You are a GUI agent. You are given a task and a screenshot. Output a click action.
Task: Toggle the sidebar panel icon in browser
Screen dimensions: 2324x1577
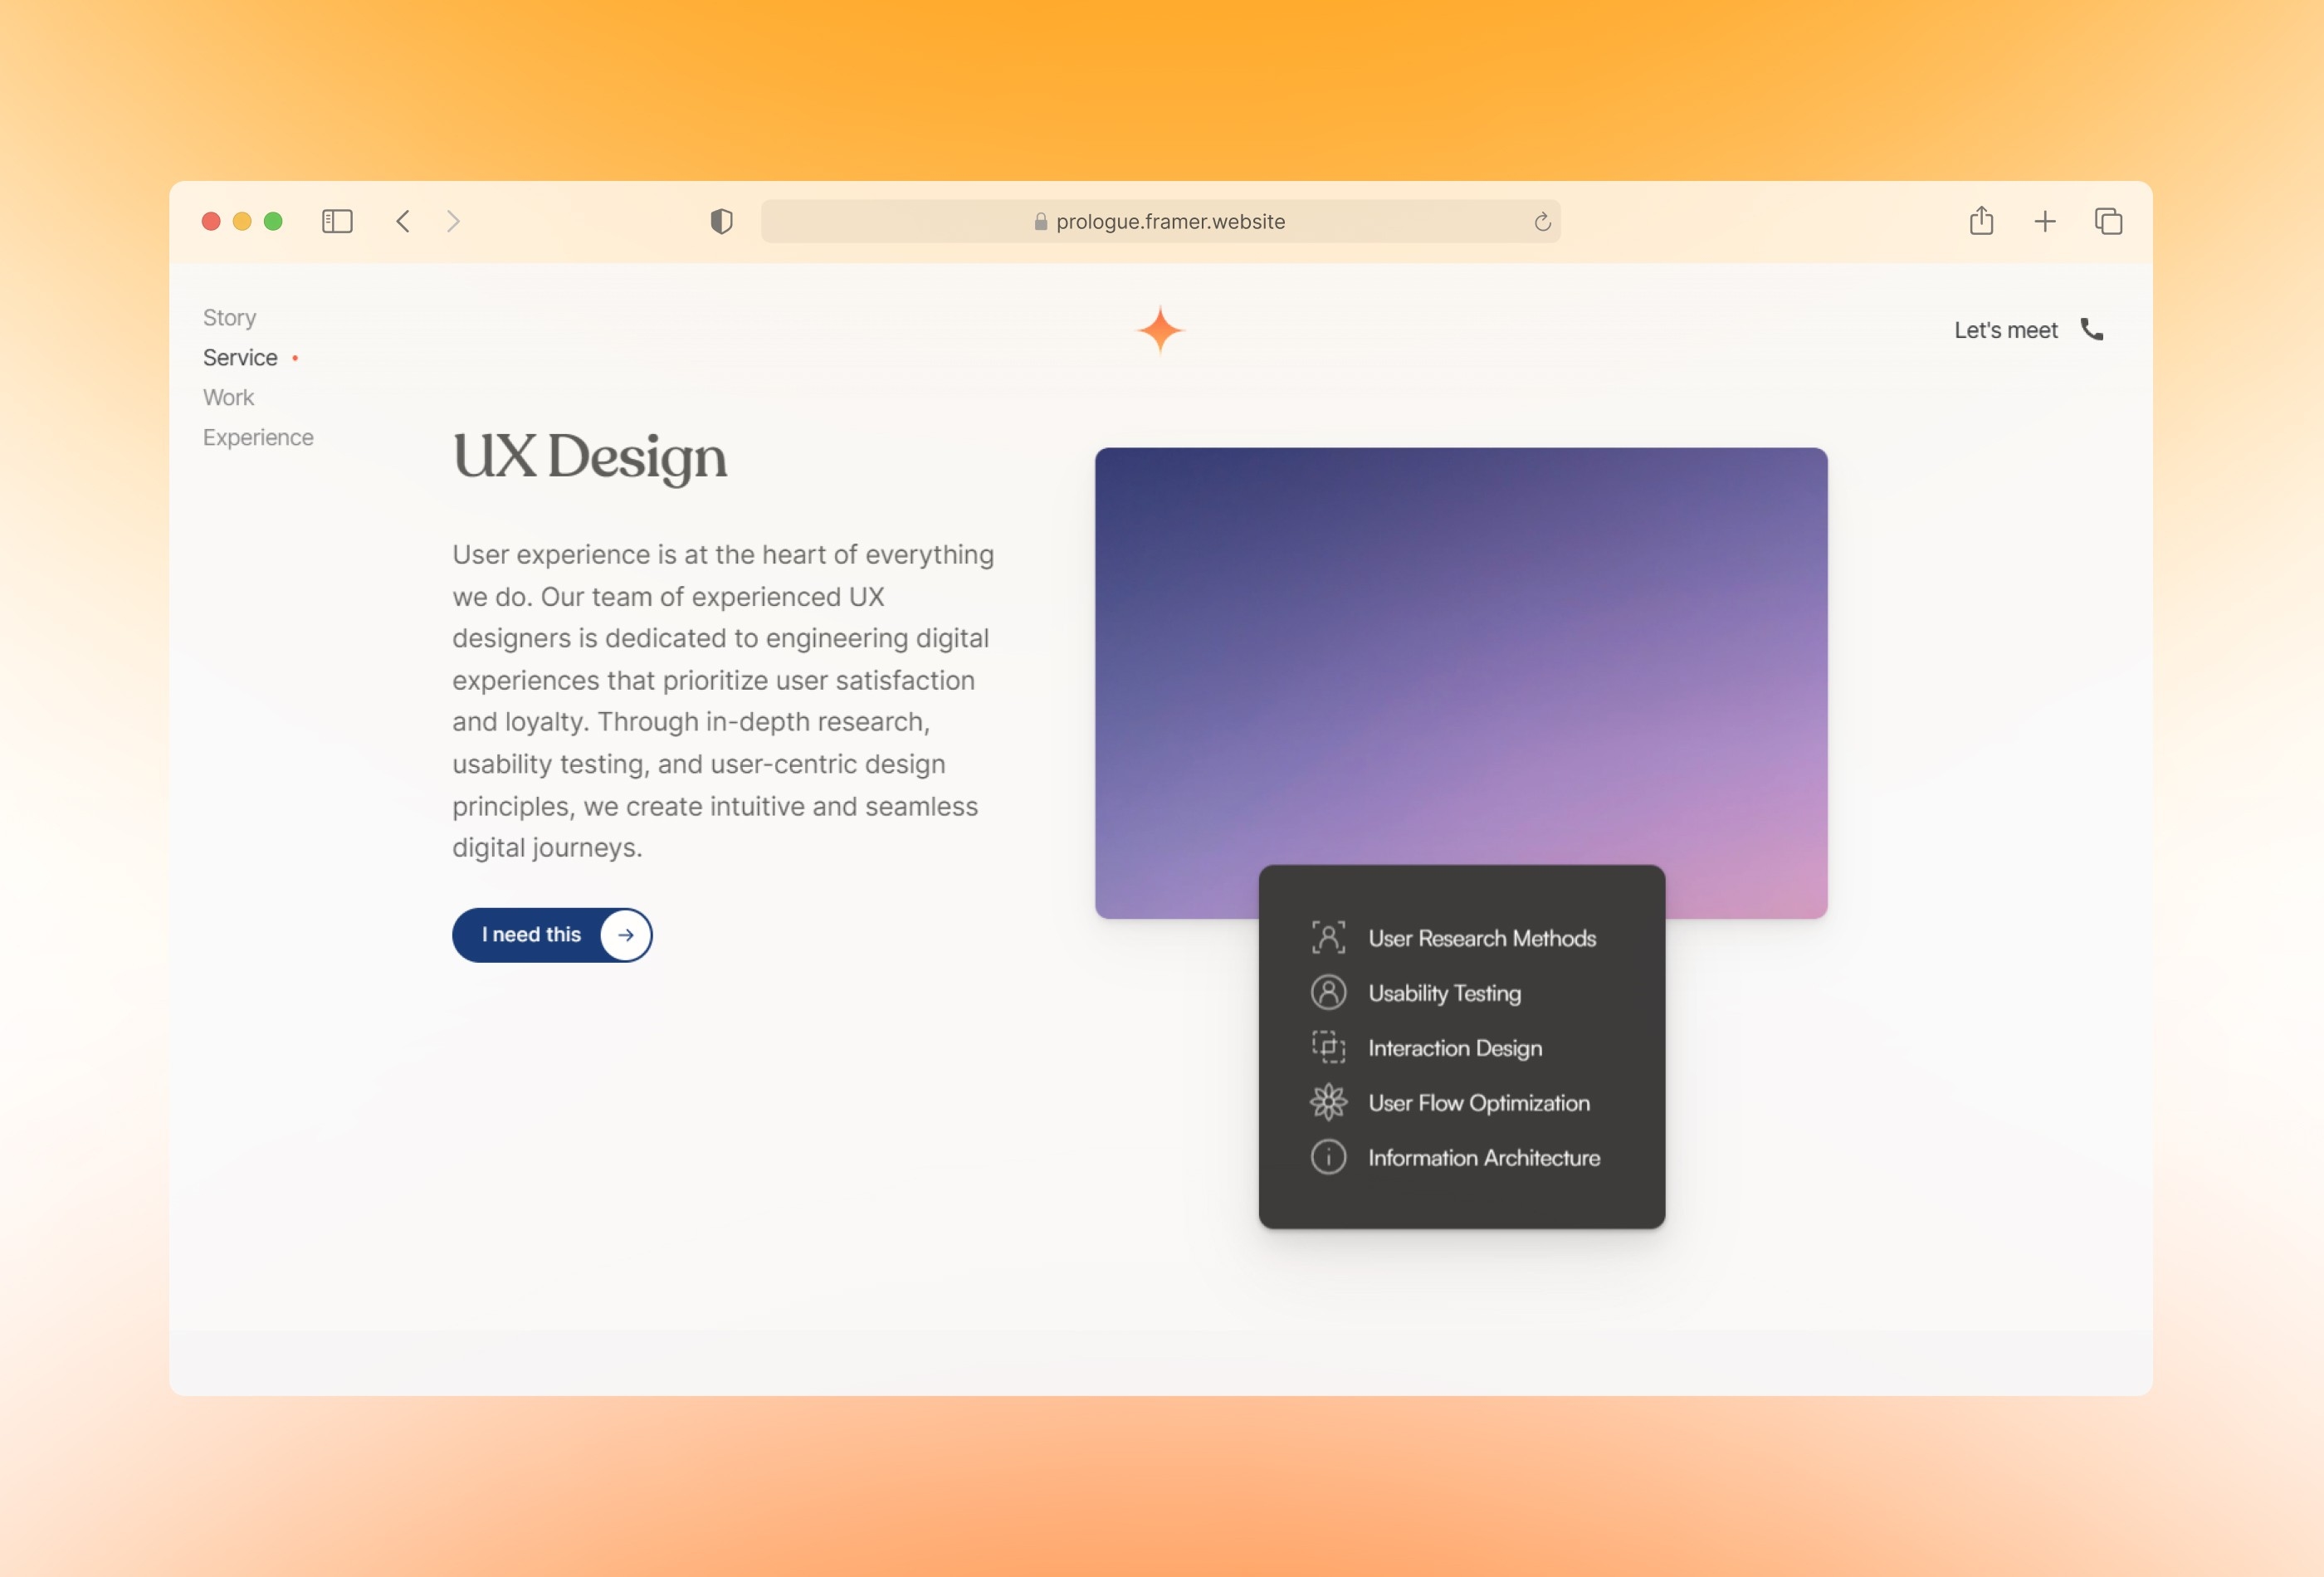coord(338,220)
